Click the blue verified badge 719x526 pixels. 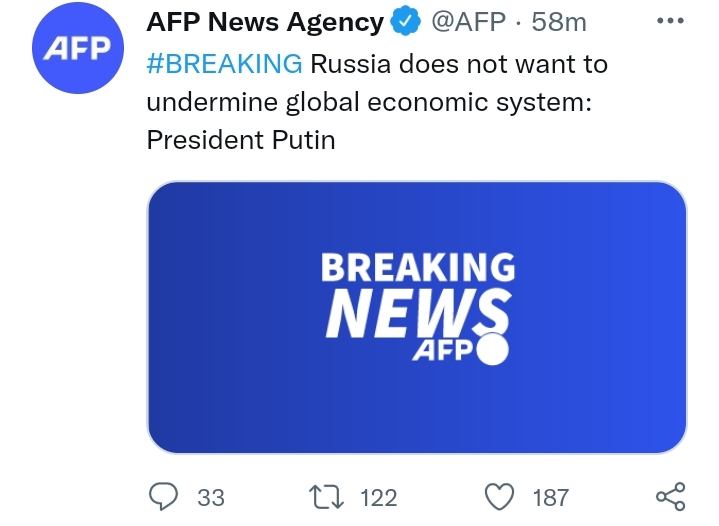tap(405, 22)
